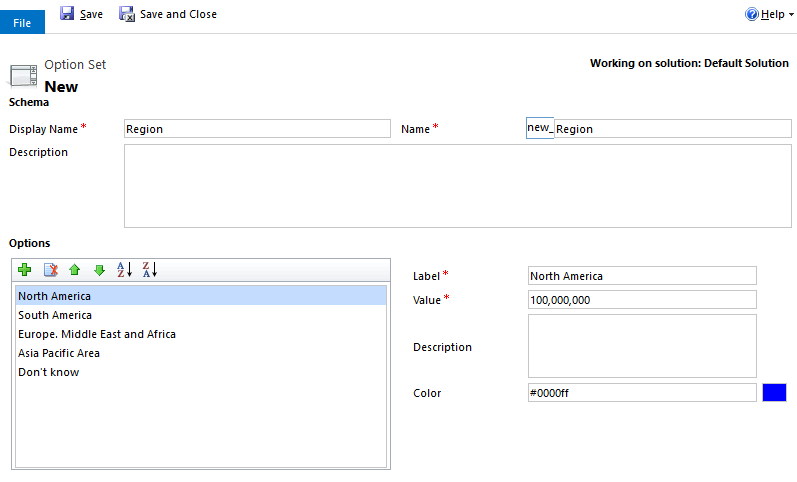Open the File menu
This screenshot has width=797, height=482.
point(22,22)
